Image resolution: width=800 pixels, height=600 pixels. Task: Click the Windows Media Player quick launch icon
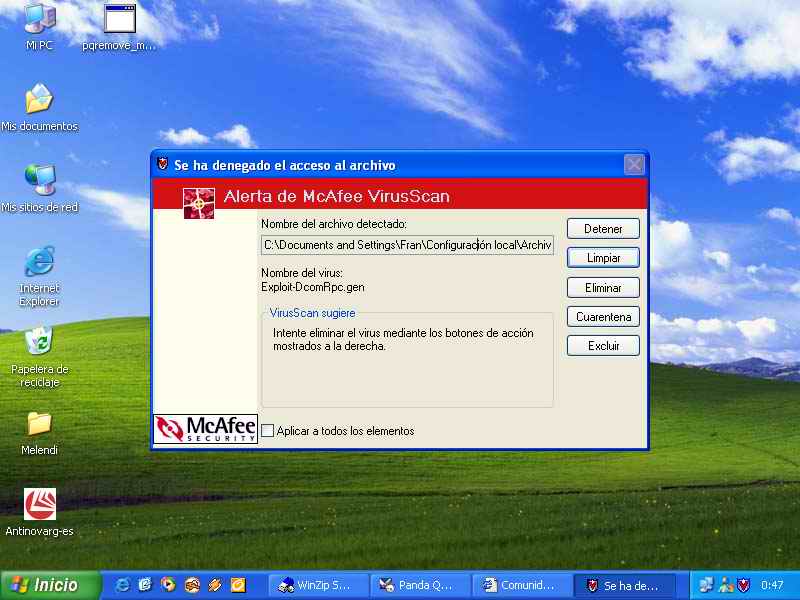[168, 585]
